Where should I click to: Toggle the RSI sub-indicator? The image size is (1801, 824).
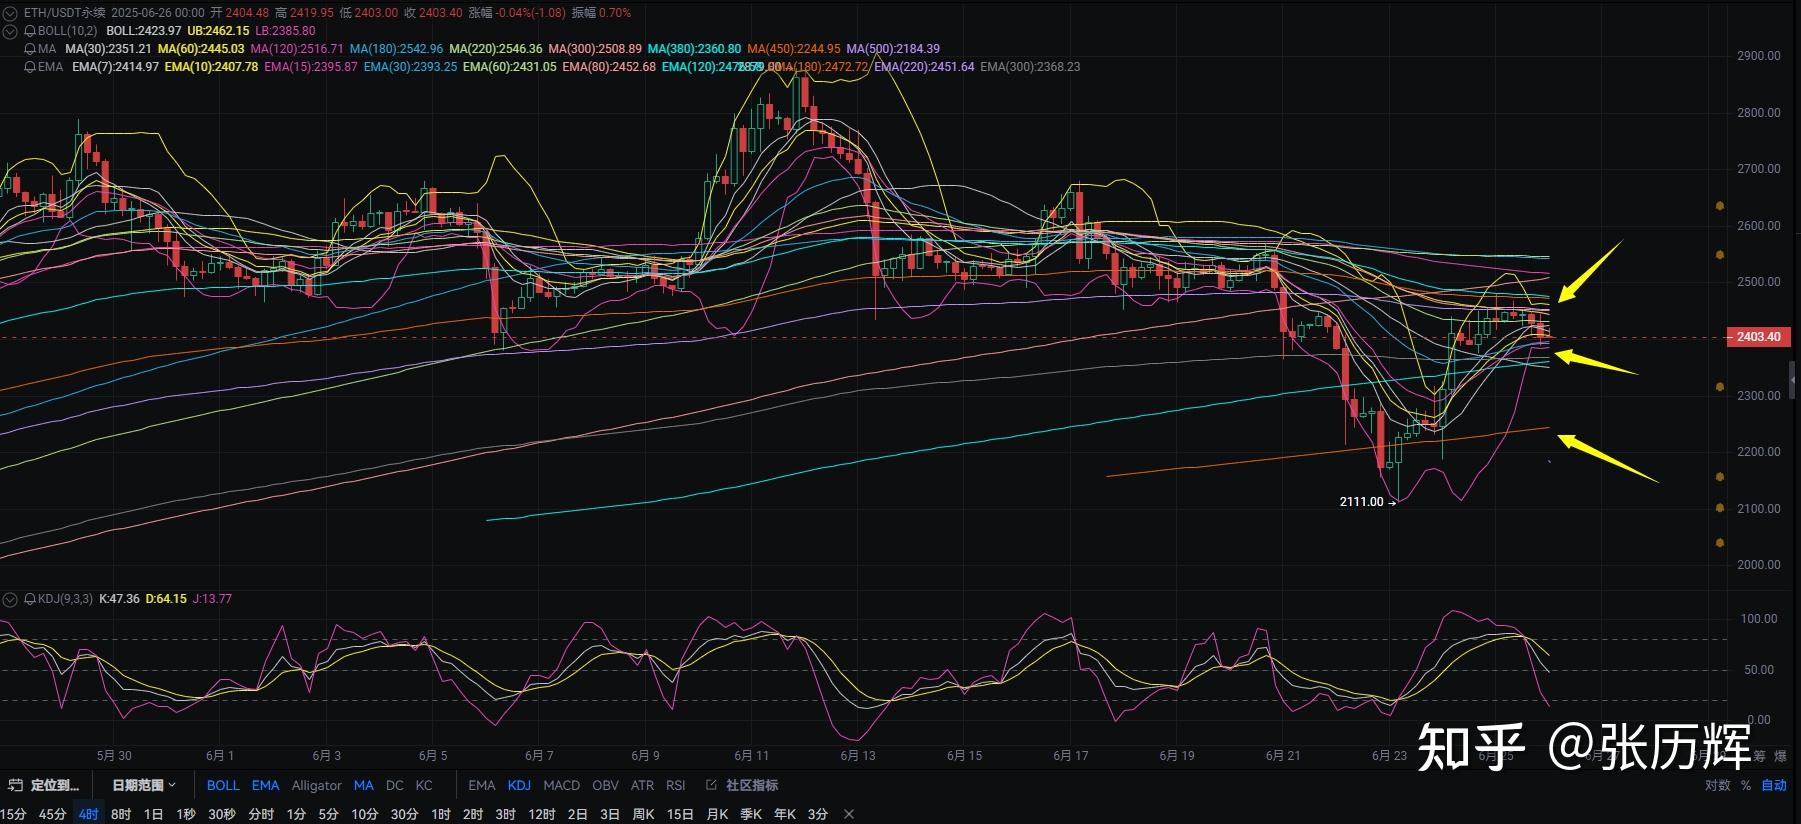[x=676, y=785]
